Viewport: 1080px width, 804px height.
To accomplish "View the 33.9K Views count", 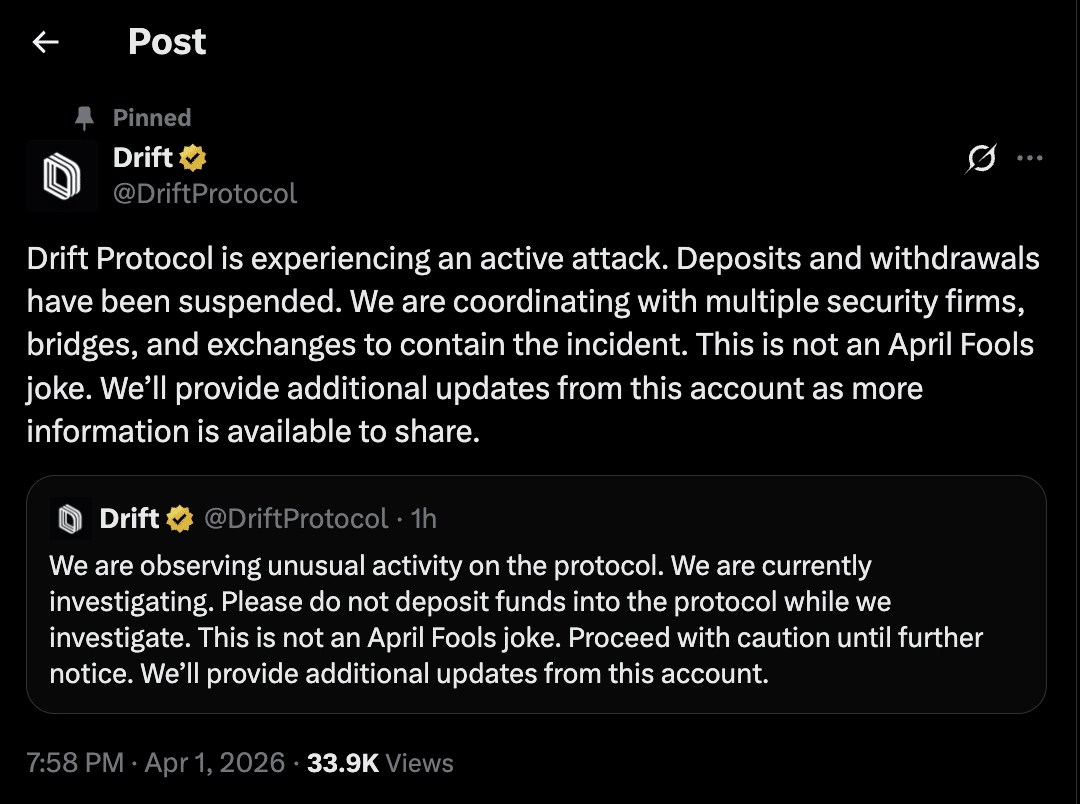I will tap(380, 763).
